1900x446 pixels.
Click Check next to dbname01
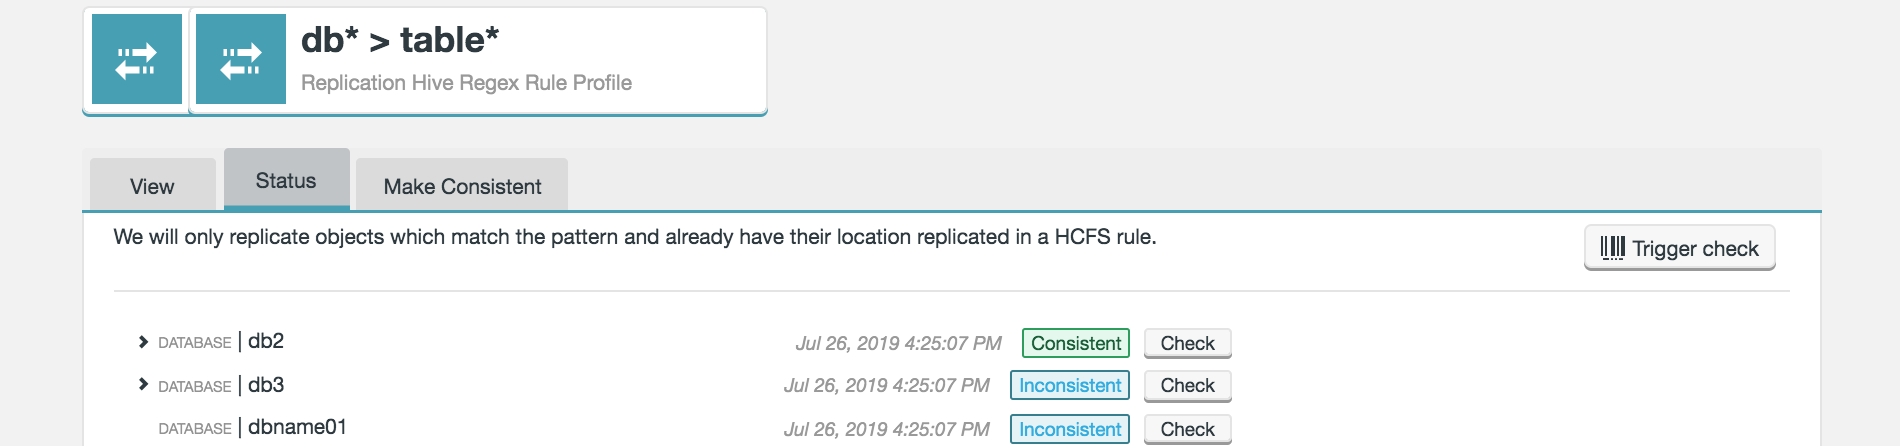[1187, 429]
